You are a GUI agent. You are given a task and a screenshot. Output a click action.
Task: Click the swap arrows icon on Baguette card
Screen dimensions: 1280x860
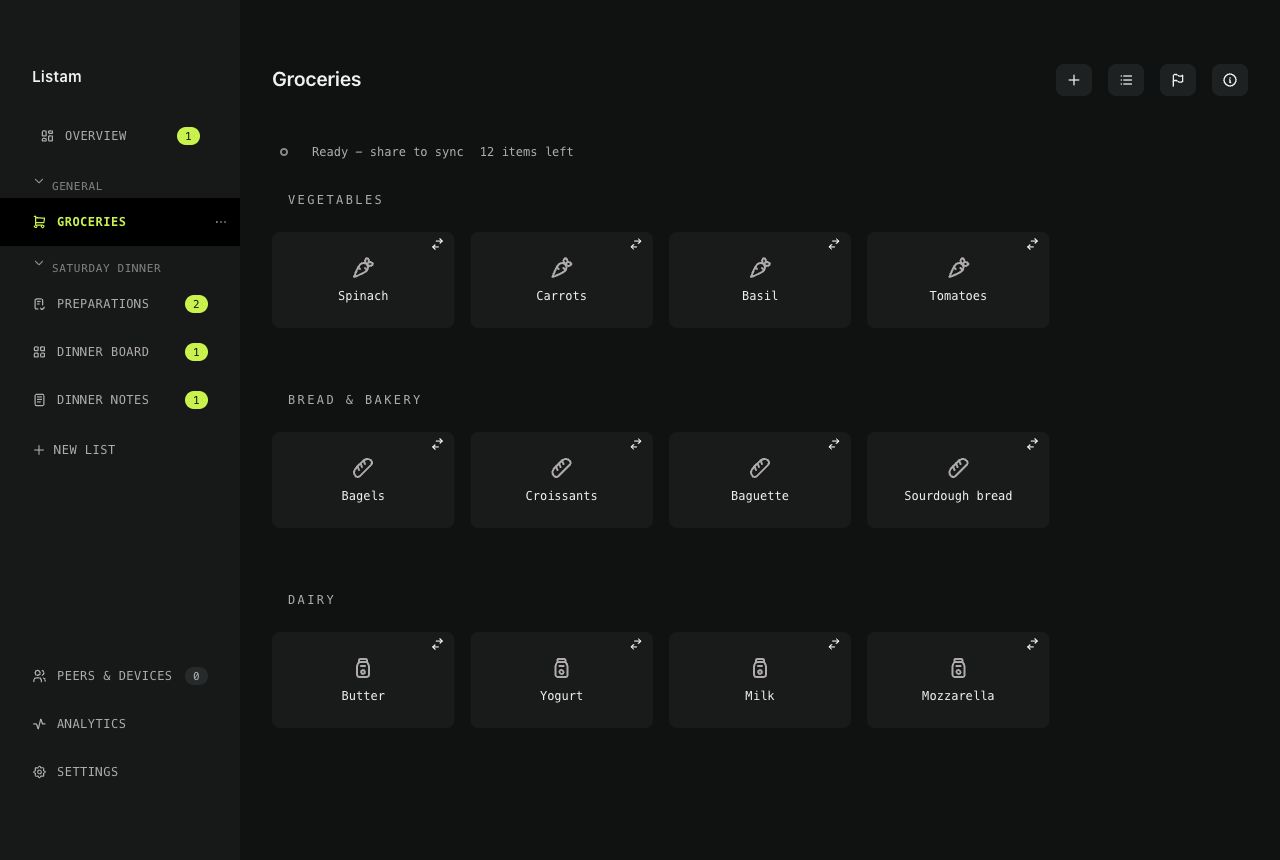click(x=833, y=444)
